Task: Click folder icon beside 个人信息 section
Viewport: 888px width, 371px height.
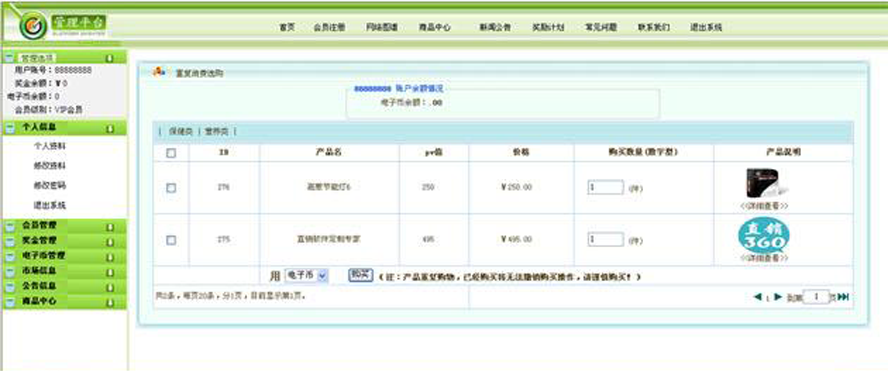Action: pos(10,129)
